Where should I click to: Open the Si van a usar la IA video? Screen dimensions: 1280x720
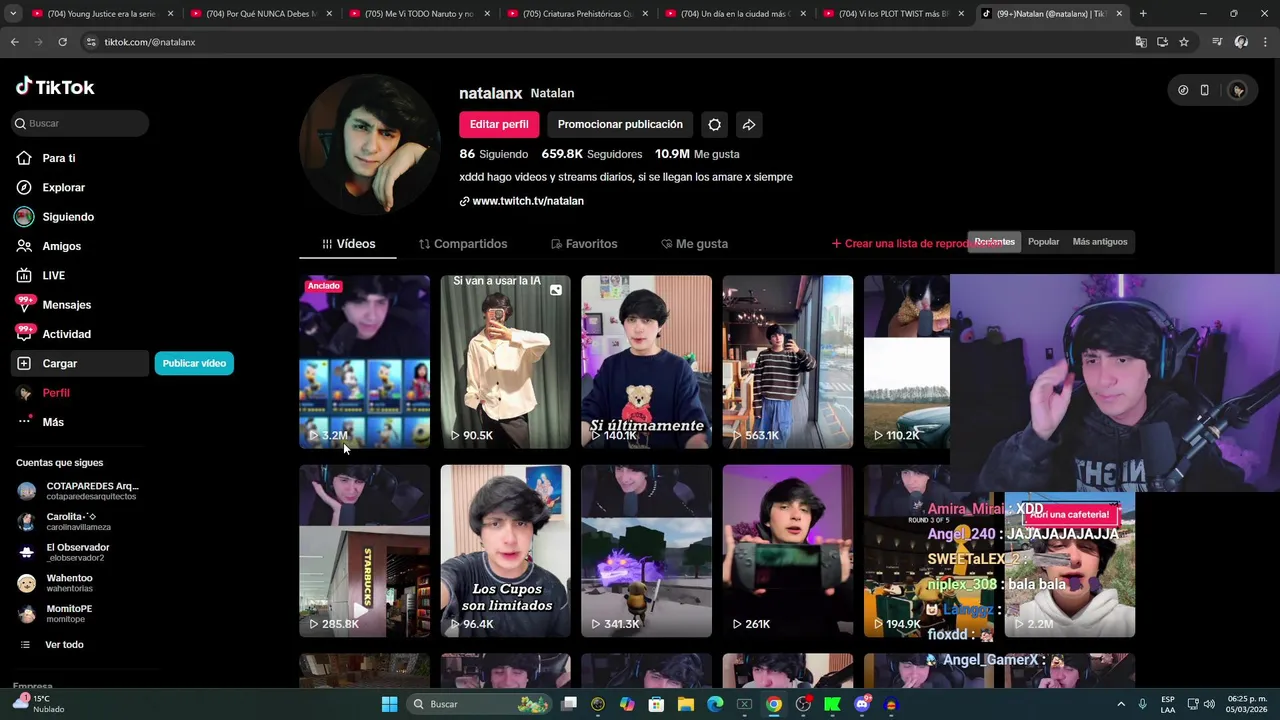click(x=505, y=362)
